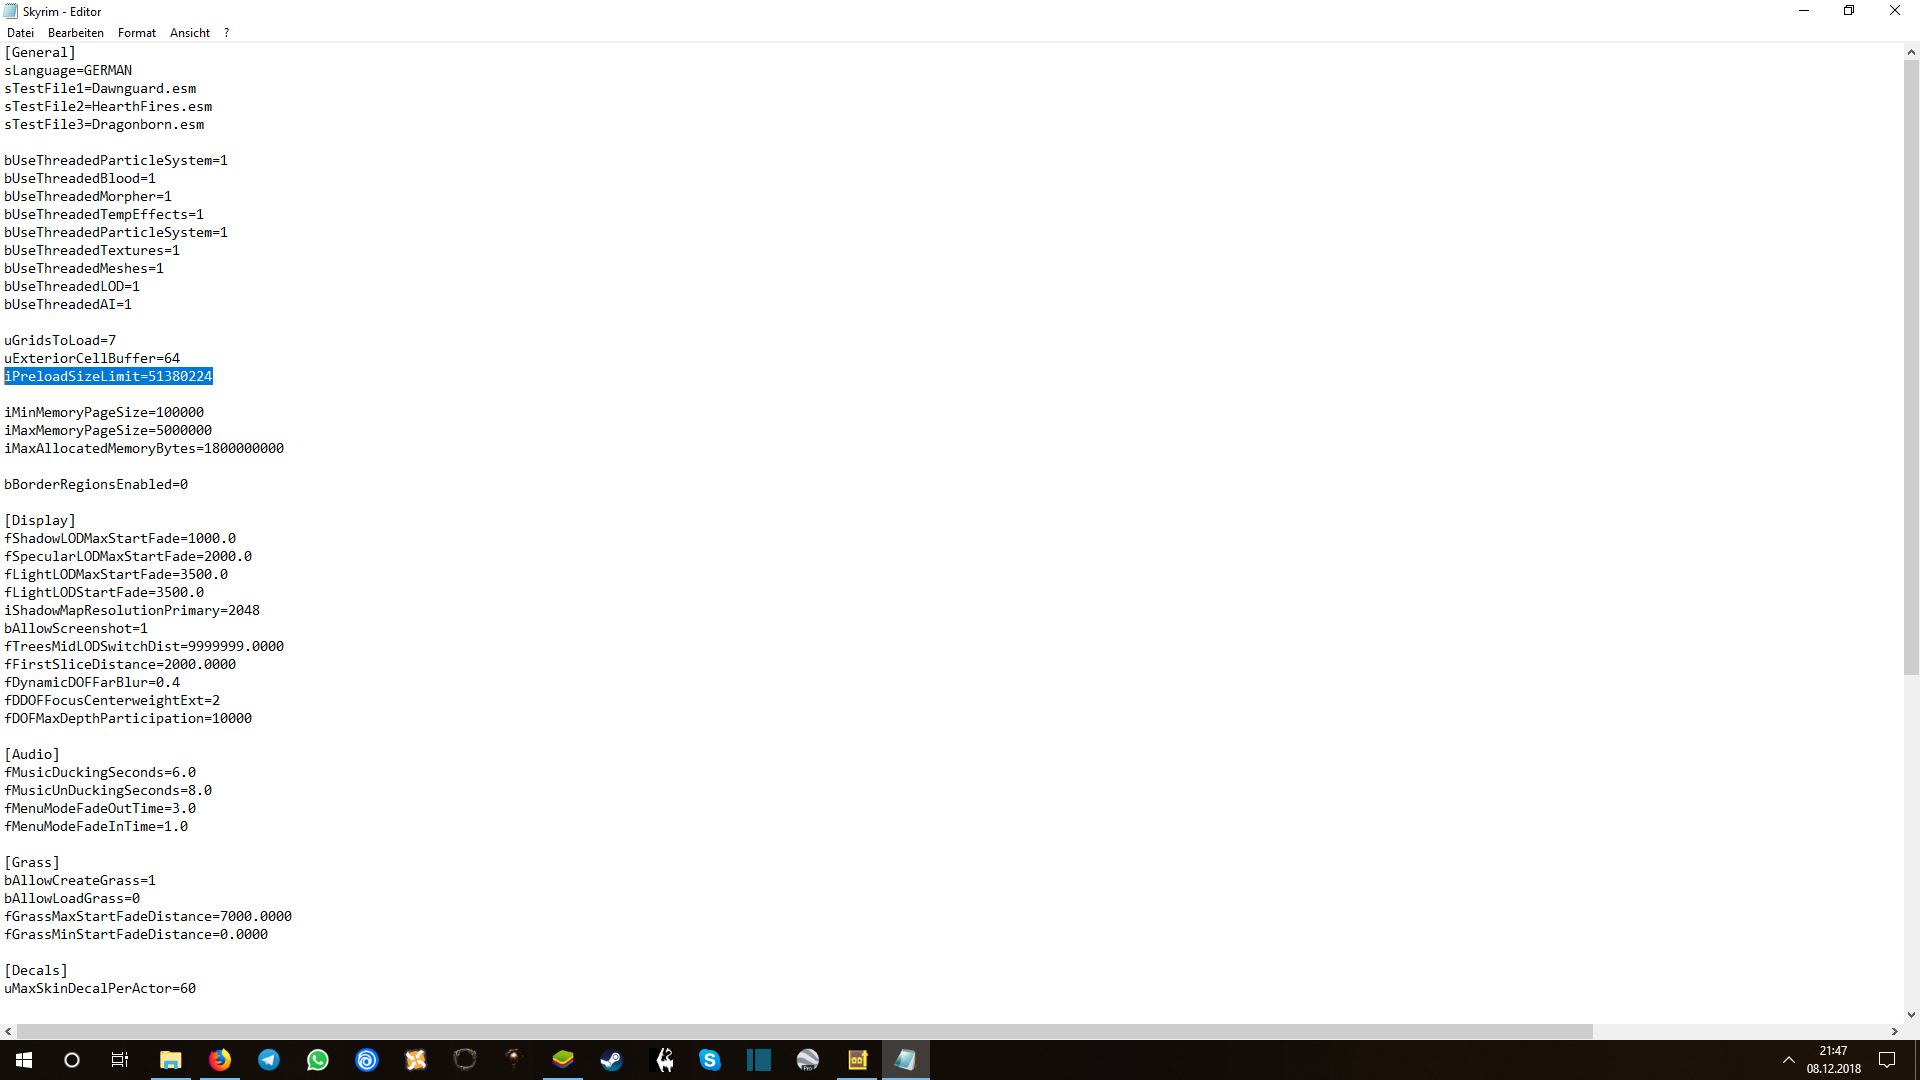The image size is (1920, 1080).
Task: Open Google Earth from the taskbar
Action: [807, 1060]
